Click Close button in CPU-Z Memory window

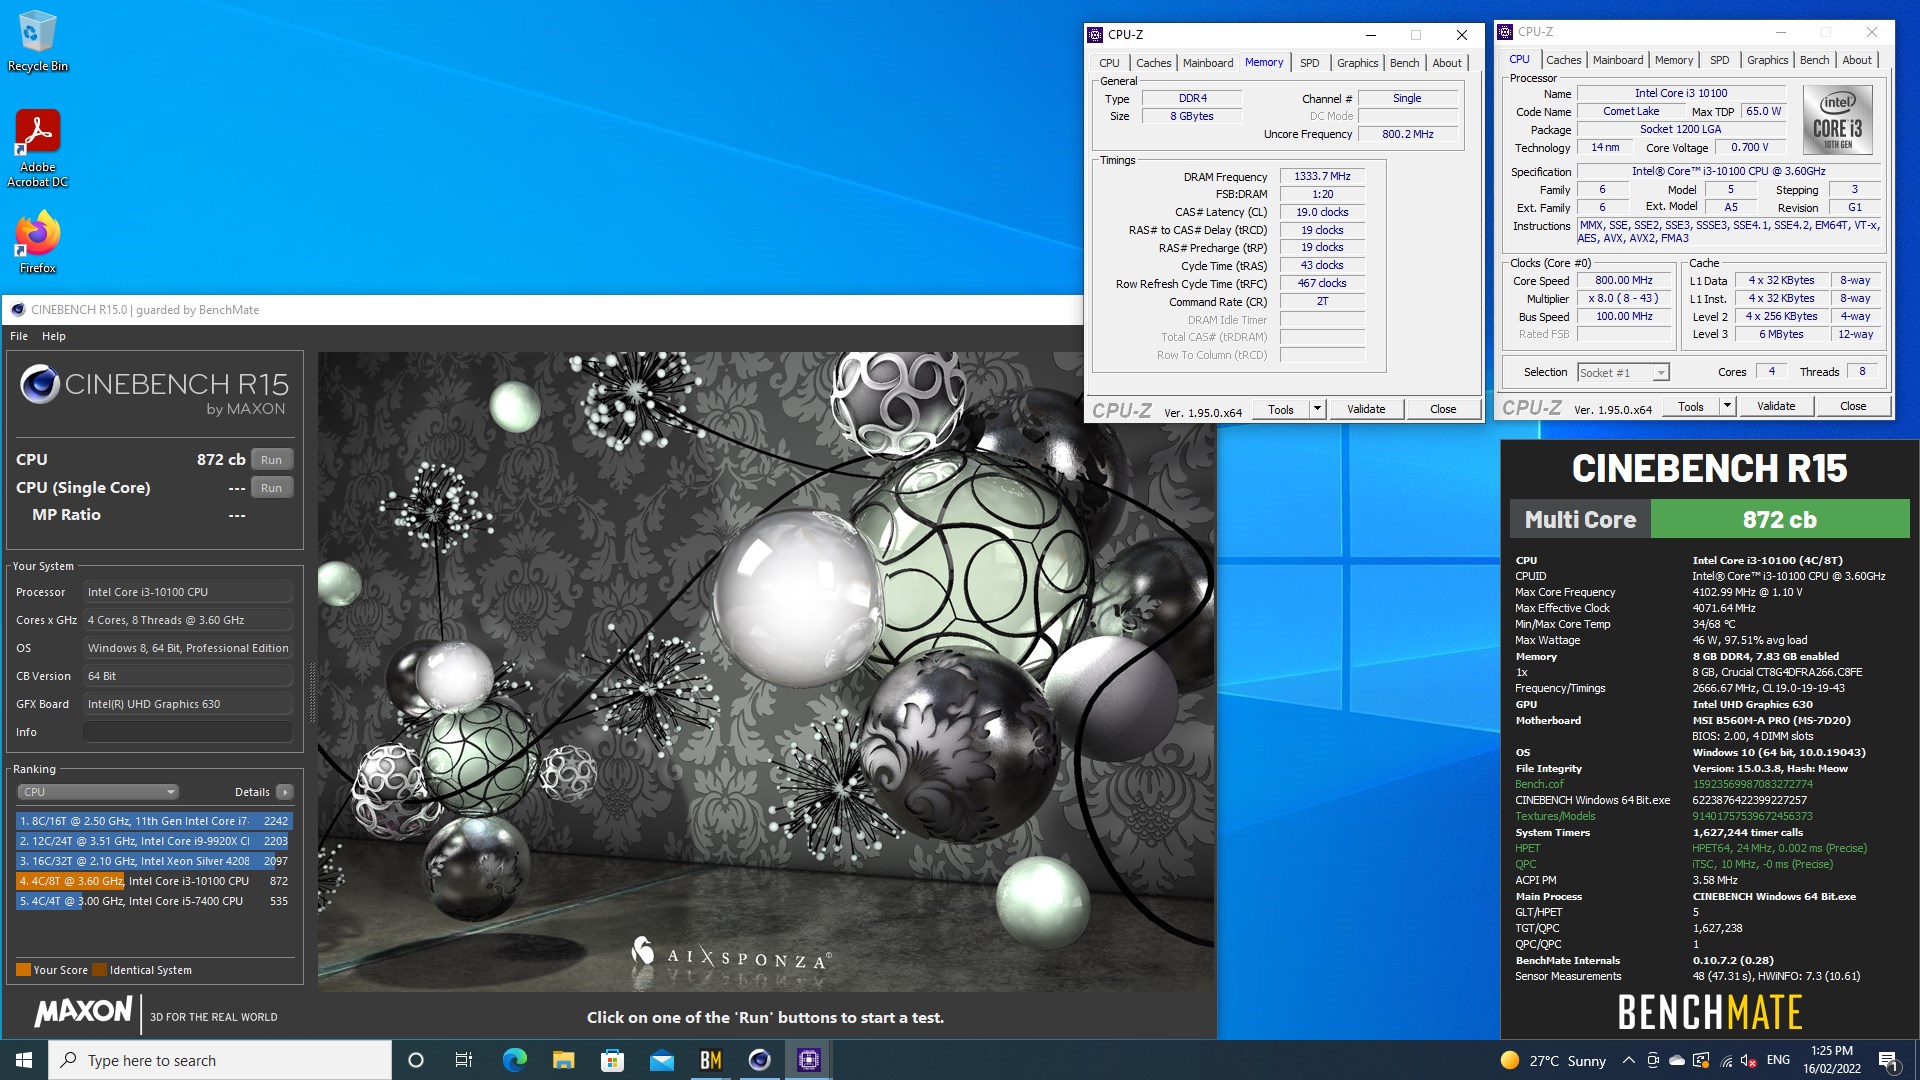(1443, 409)
